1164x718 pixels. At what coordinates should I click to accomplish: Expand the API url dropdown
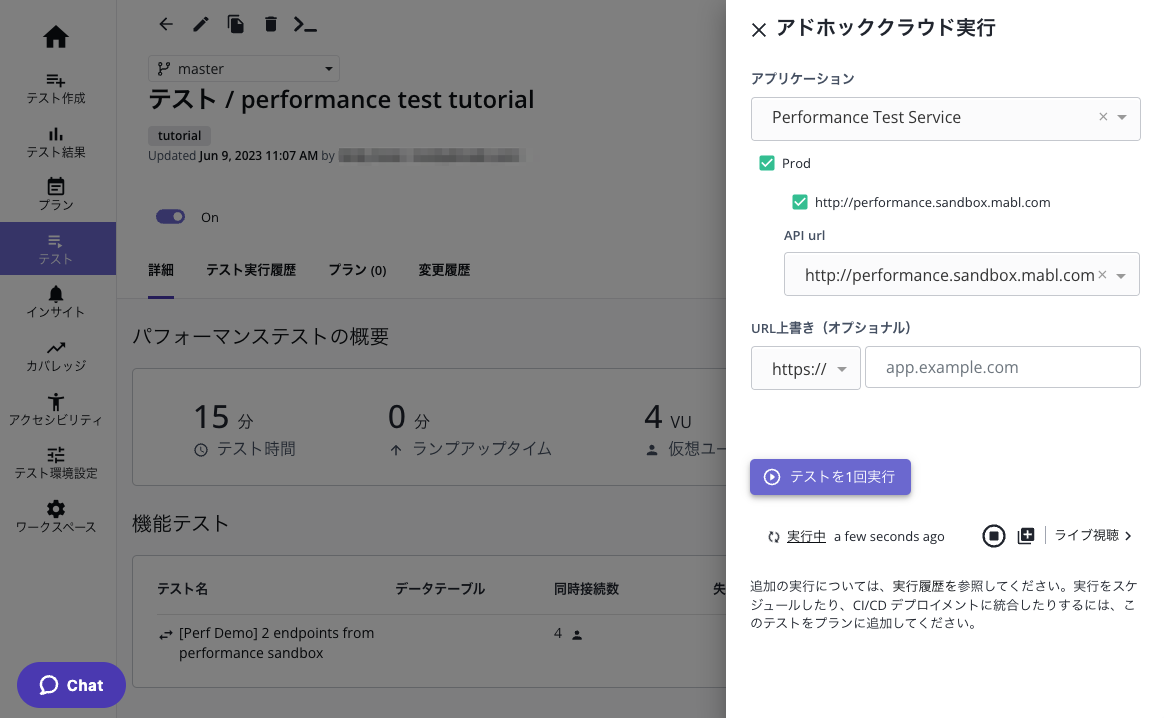1123,274
